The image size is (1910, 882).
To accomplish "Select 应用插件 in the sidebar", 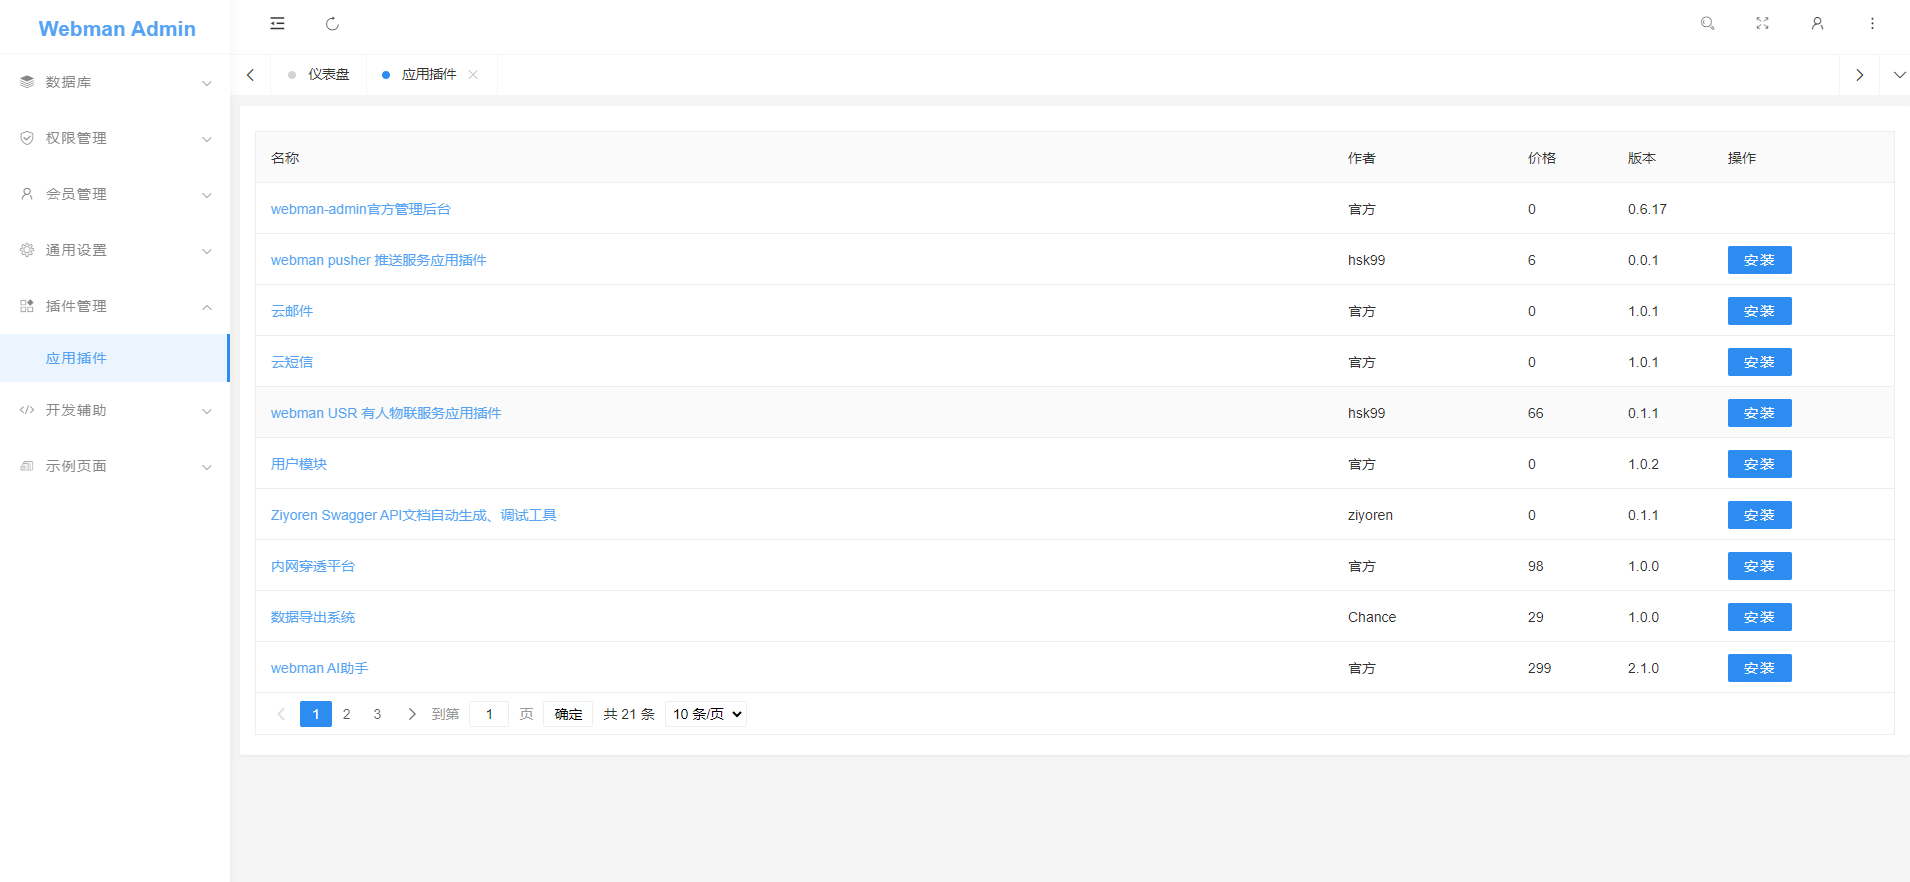I will point(115,358).
